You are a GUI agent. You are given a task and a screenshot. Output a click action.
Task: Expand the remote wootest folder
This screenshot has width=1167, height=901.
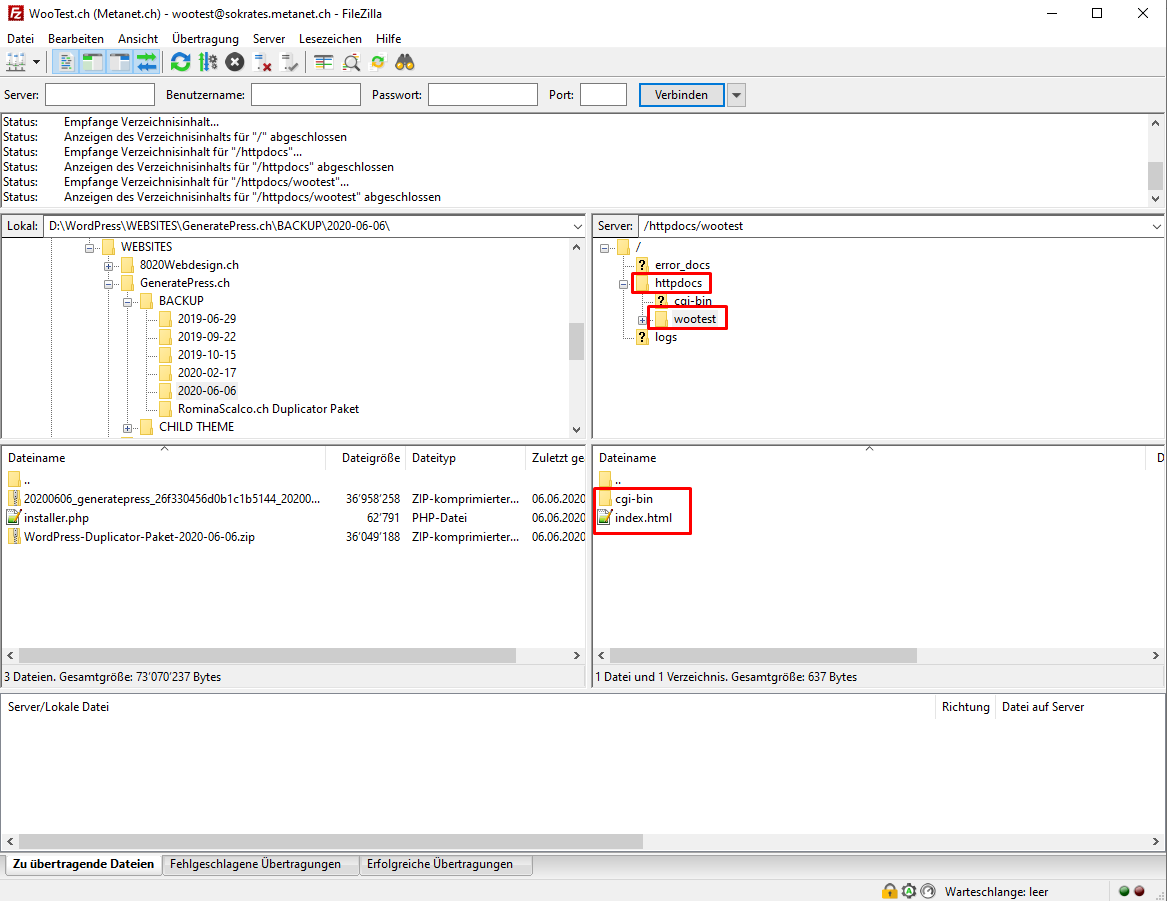click(x=642, y=320)
